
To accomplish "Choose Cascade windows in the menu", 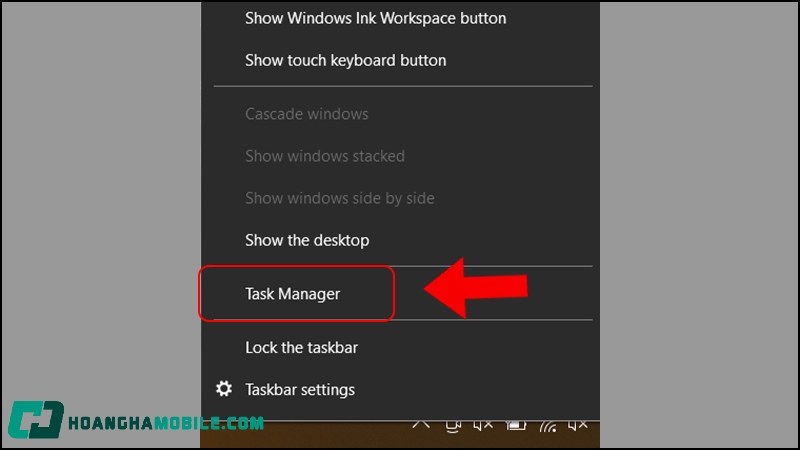I will [306, 114].
